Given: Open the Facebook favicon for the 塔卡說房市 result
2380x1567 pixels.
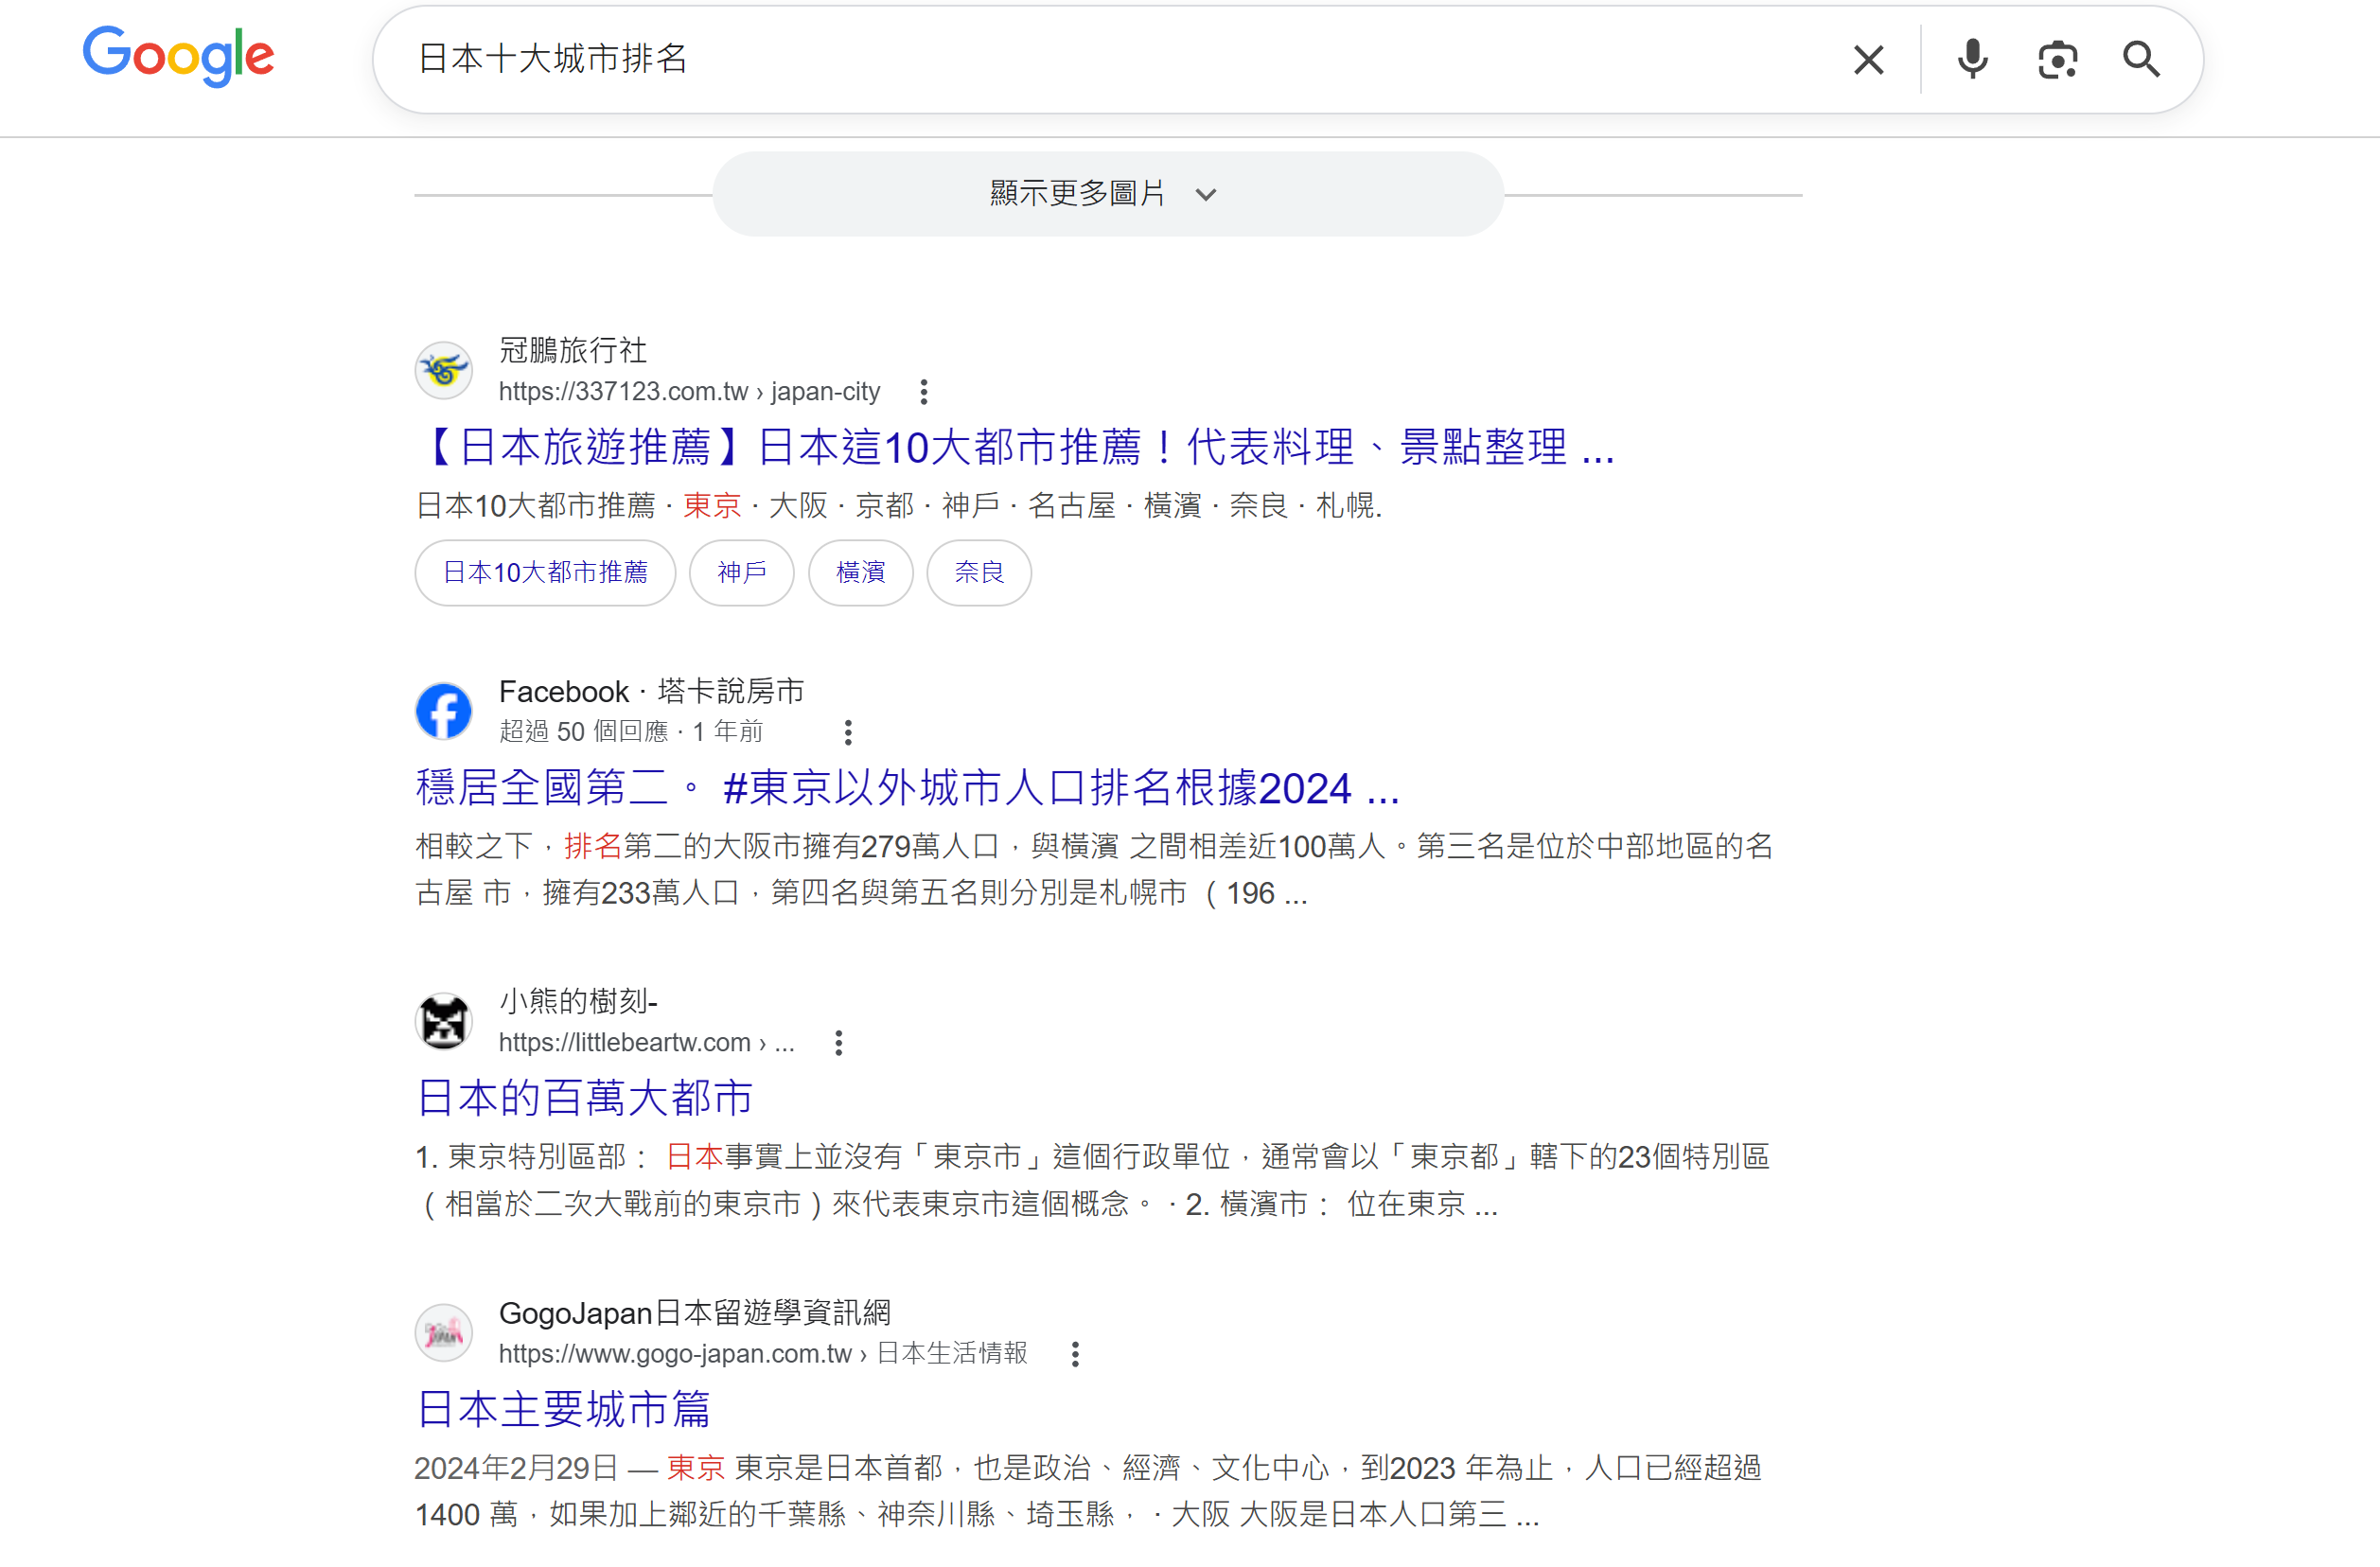Looking at the screenshot, I should point(444,711).
